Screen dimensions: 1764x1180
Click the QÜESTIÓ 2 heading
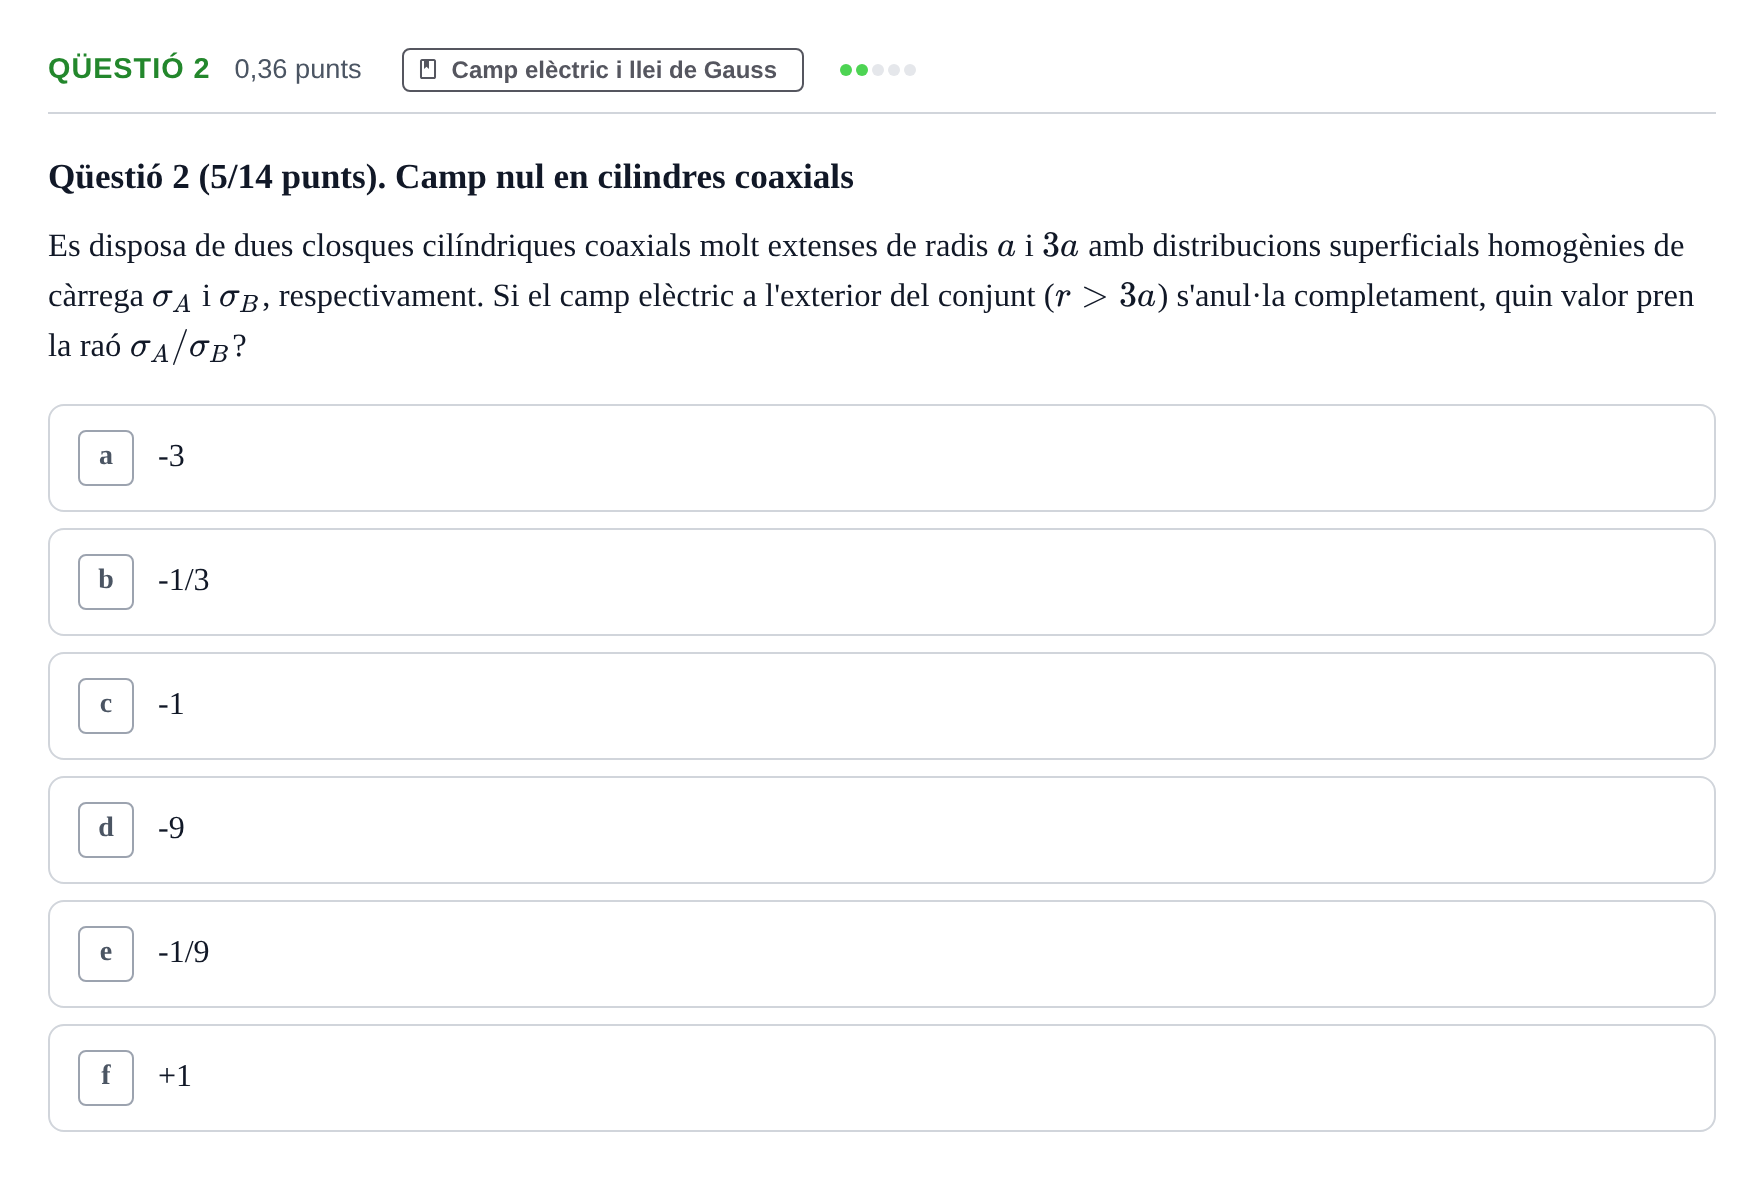pos(129,69)
